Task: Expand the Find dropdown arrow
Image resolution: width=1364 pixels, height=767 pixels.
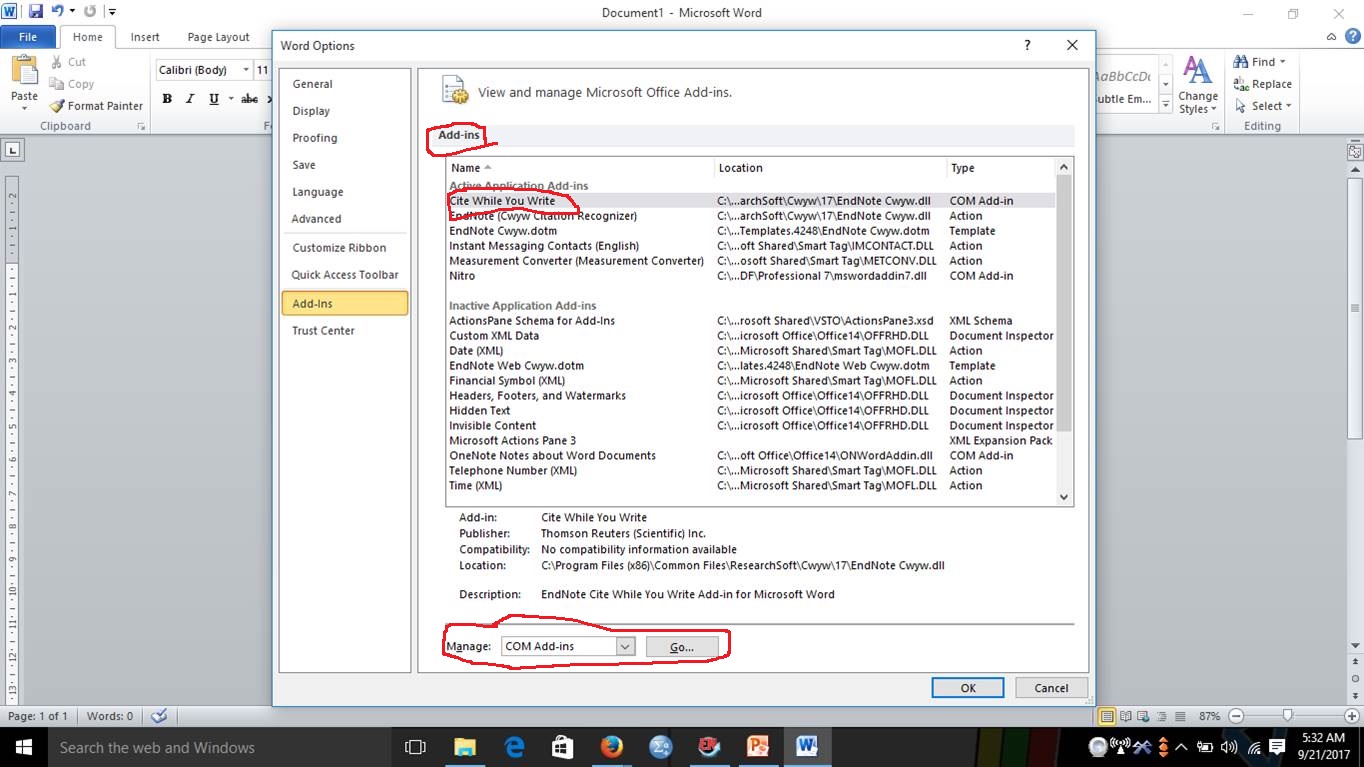Action: [x=1283, y=62]
